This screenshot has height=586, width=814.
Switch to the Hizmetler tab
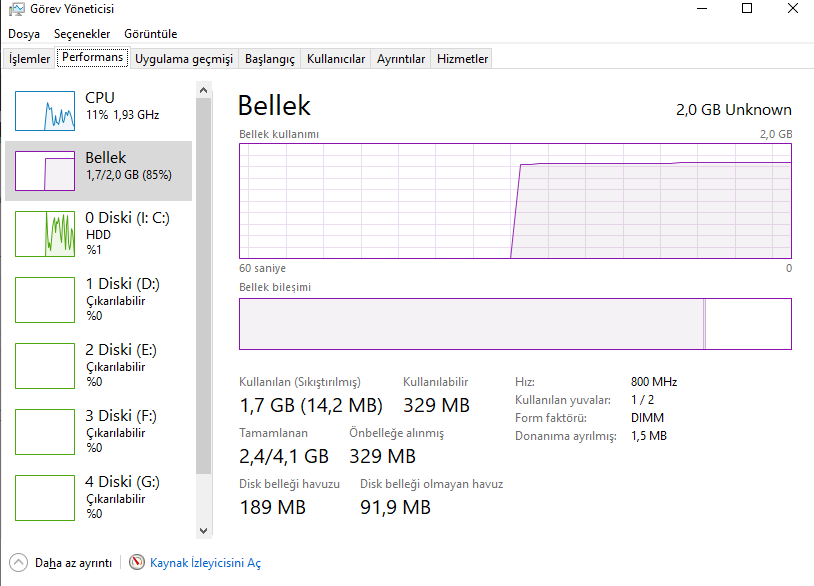[x=463, y=59]
